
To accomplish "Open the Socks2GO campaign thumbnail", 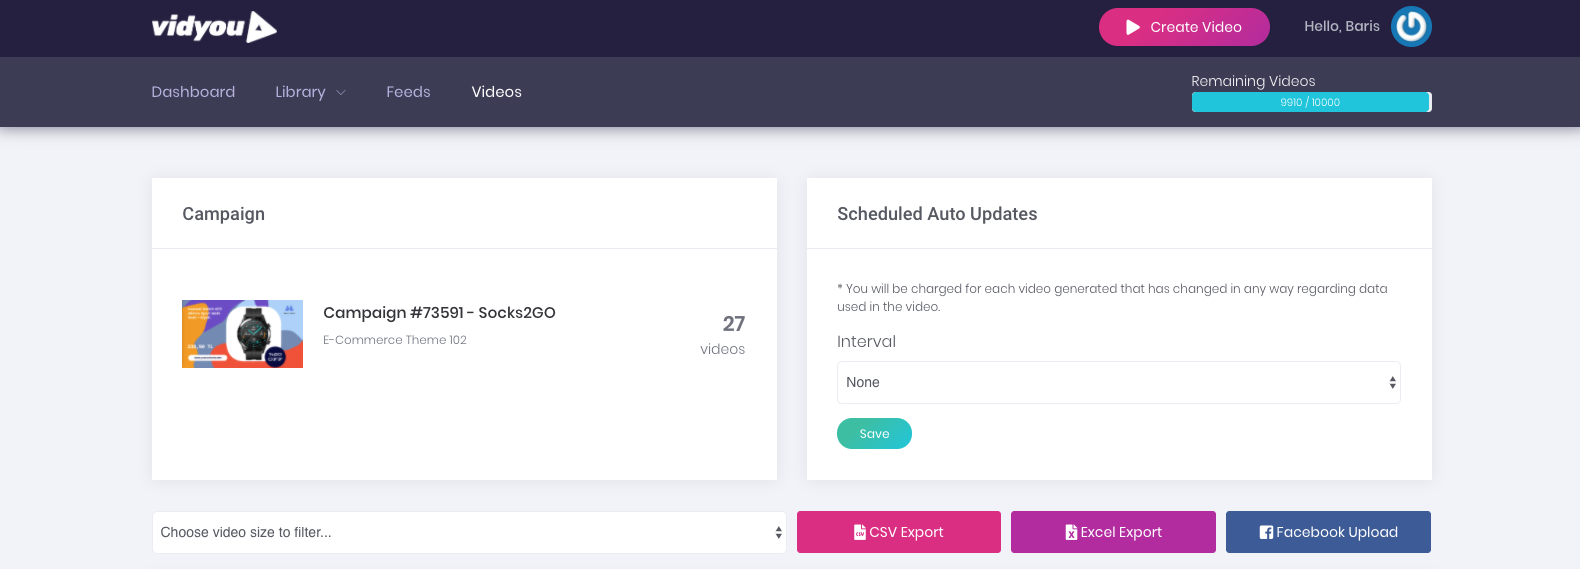I will tap(242, 334).
